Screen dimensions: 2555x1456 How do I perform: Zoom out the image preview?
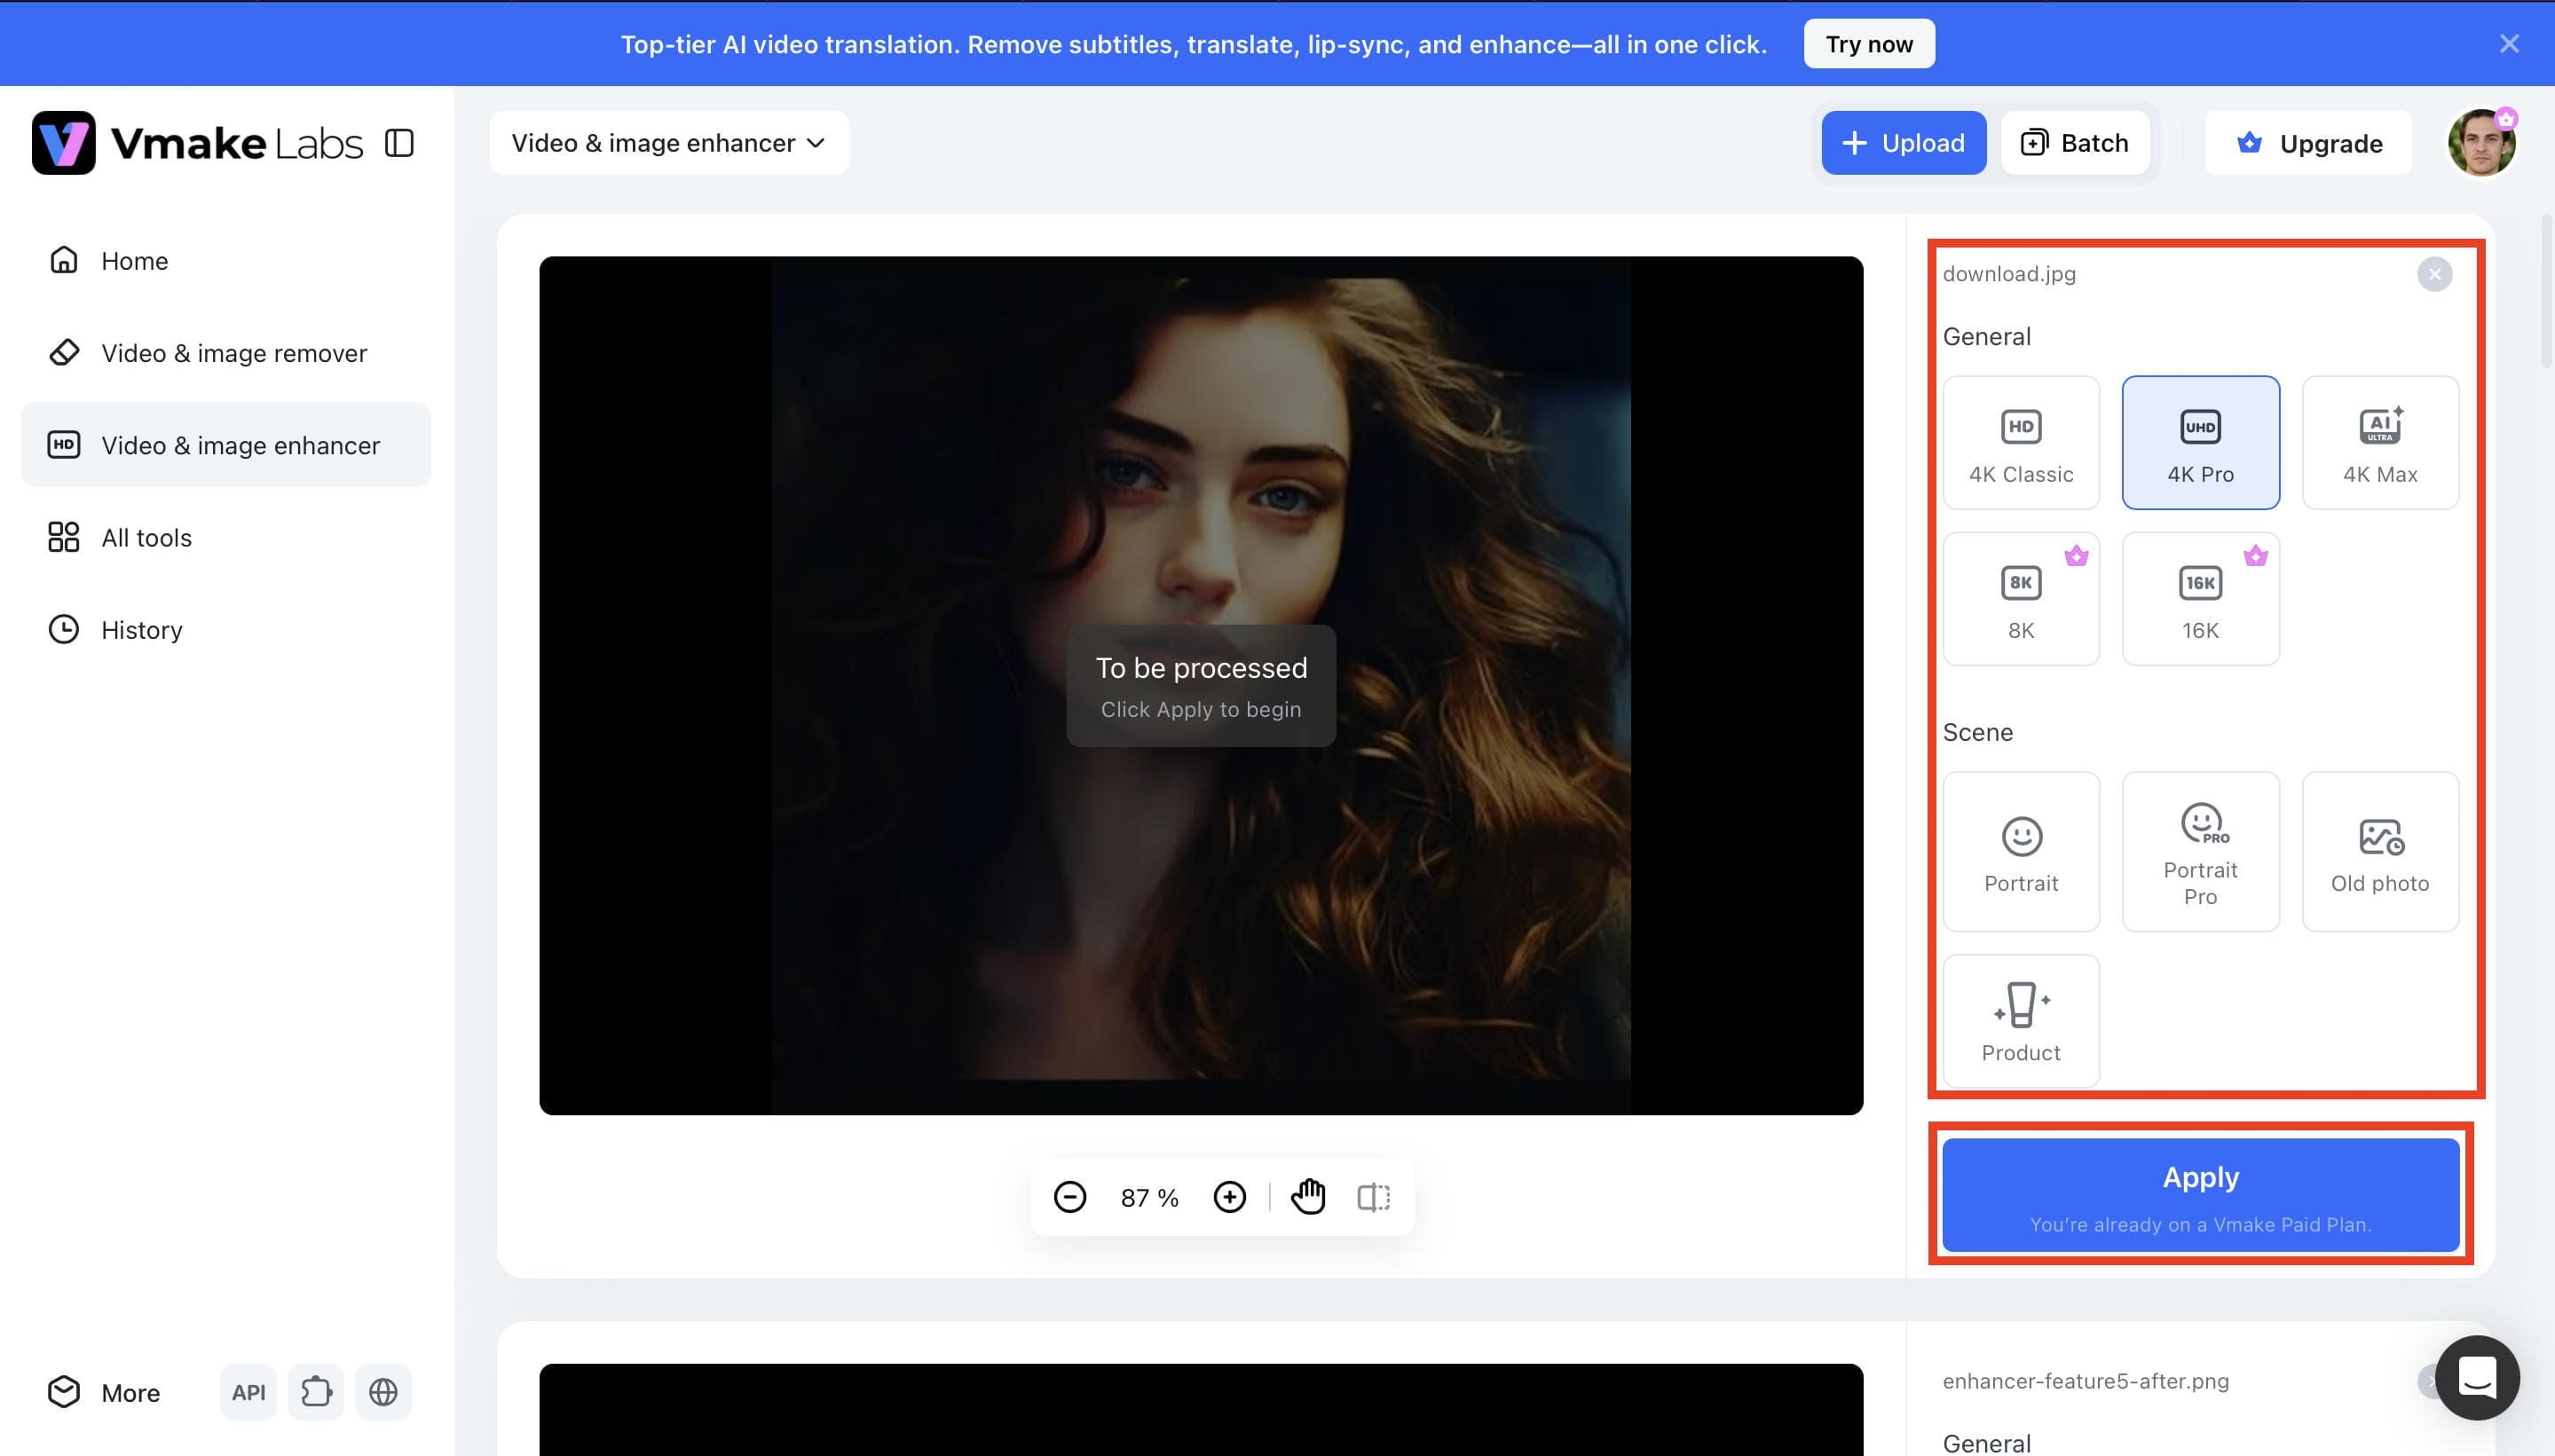point(1070,1197)
